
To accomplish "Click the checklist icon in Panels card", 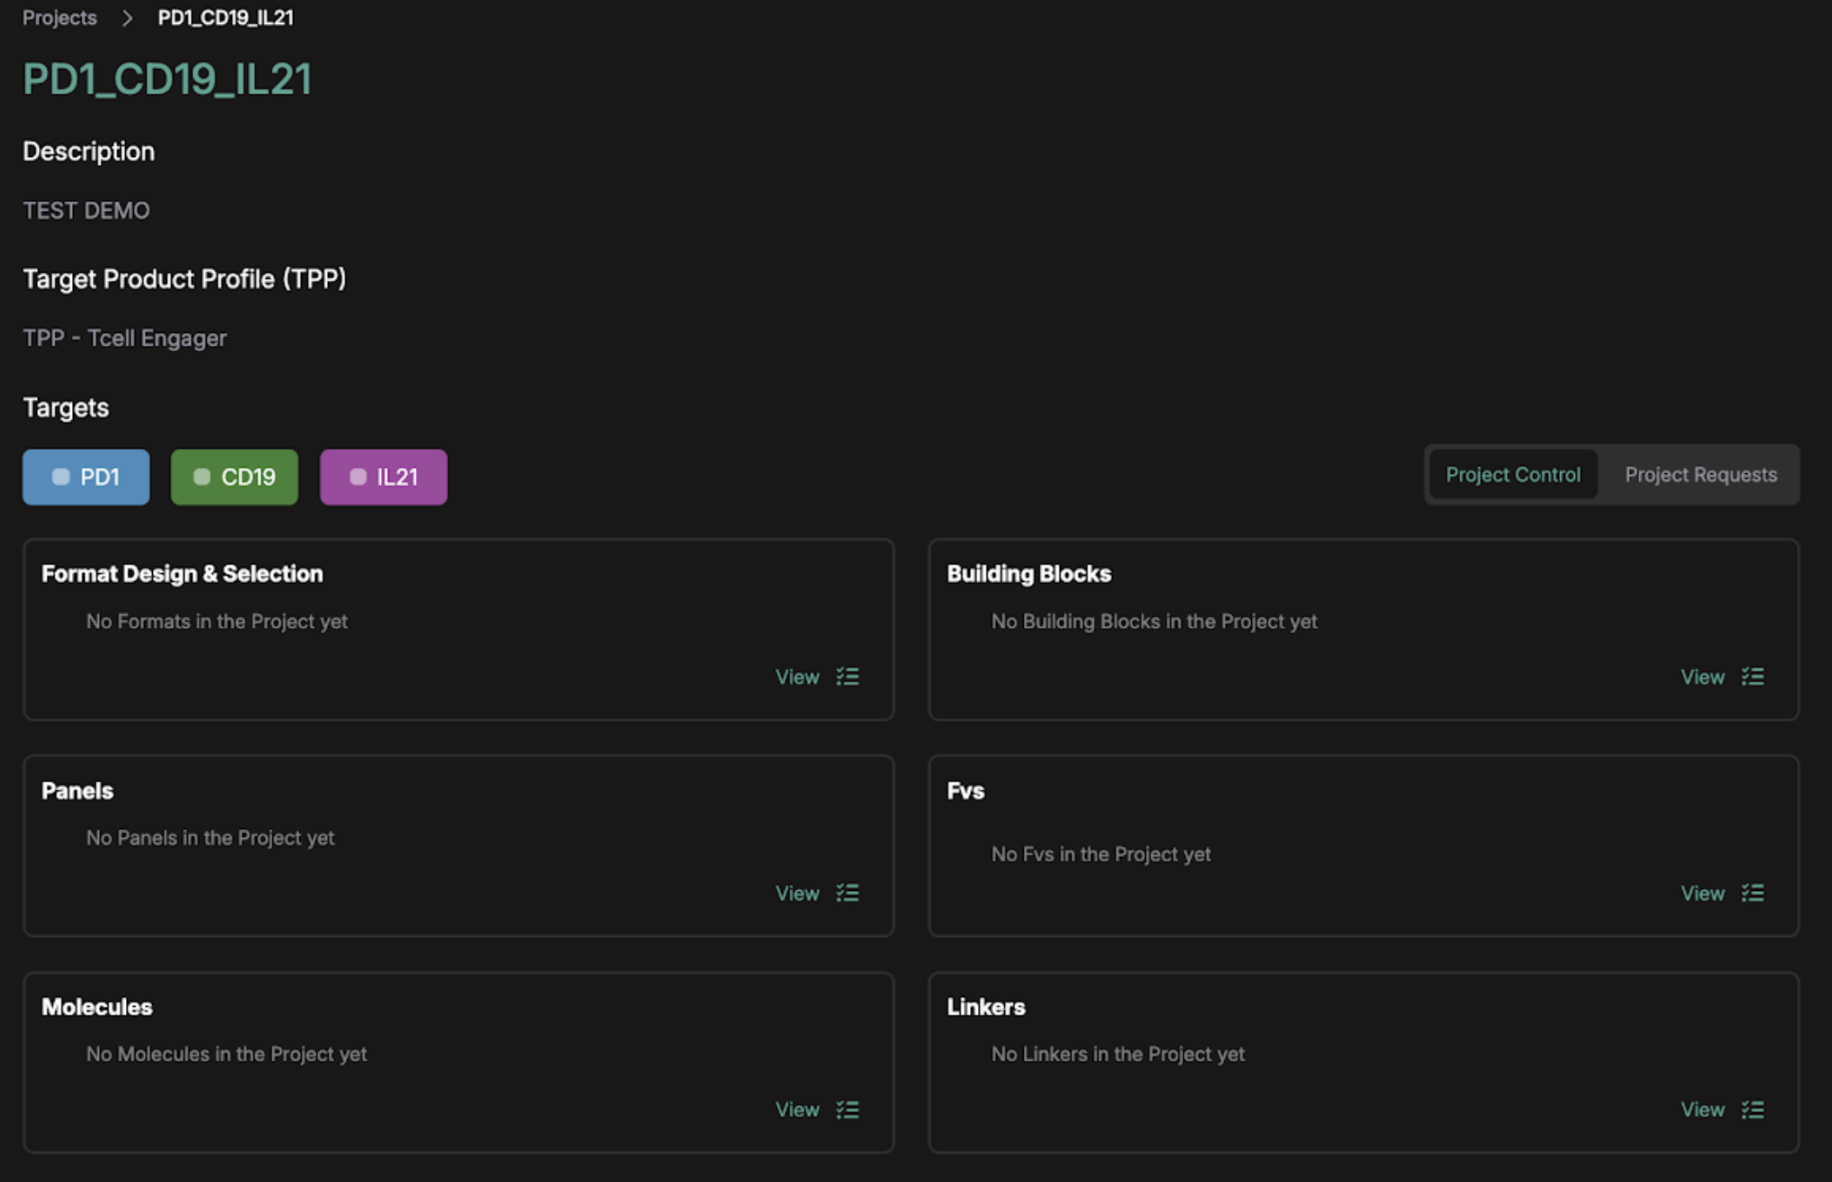I will [847, 893].
